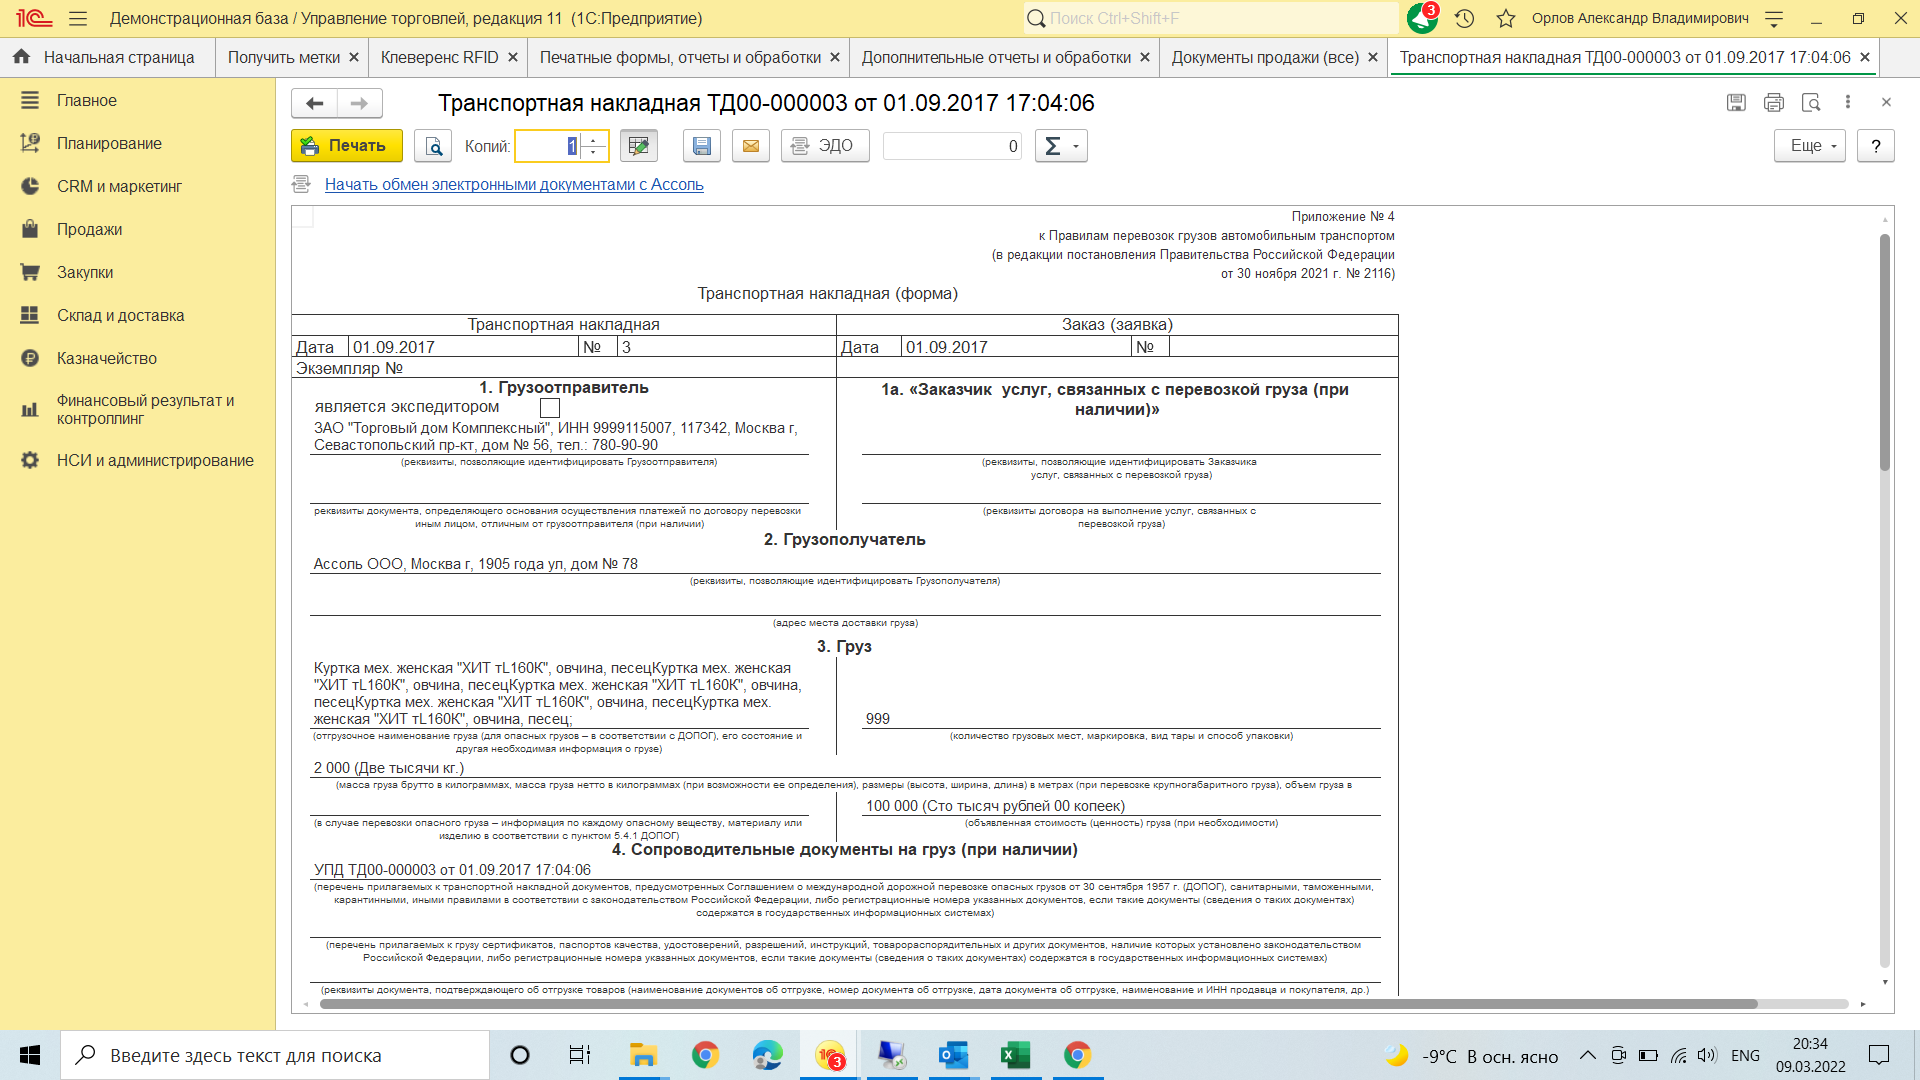Open Excel from the taskbar

click(1015, 1055)
